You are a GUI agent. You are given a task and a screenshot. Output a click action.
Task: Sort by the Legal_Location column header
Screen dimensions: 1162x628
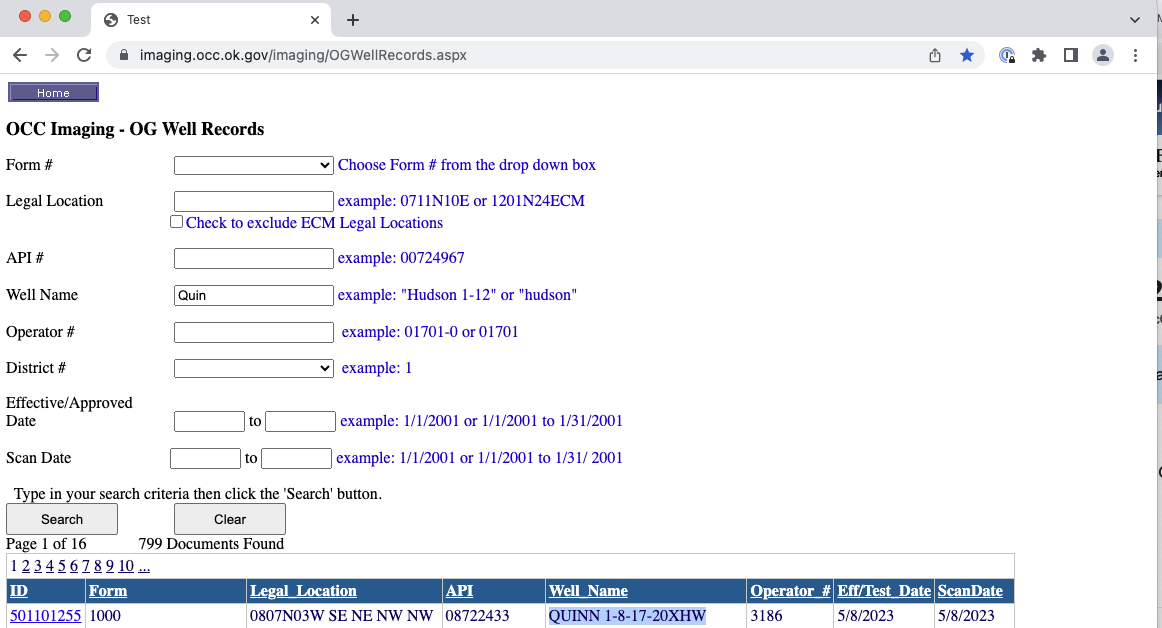303,591
